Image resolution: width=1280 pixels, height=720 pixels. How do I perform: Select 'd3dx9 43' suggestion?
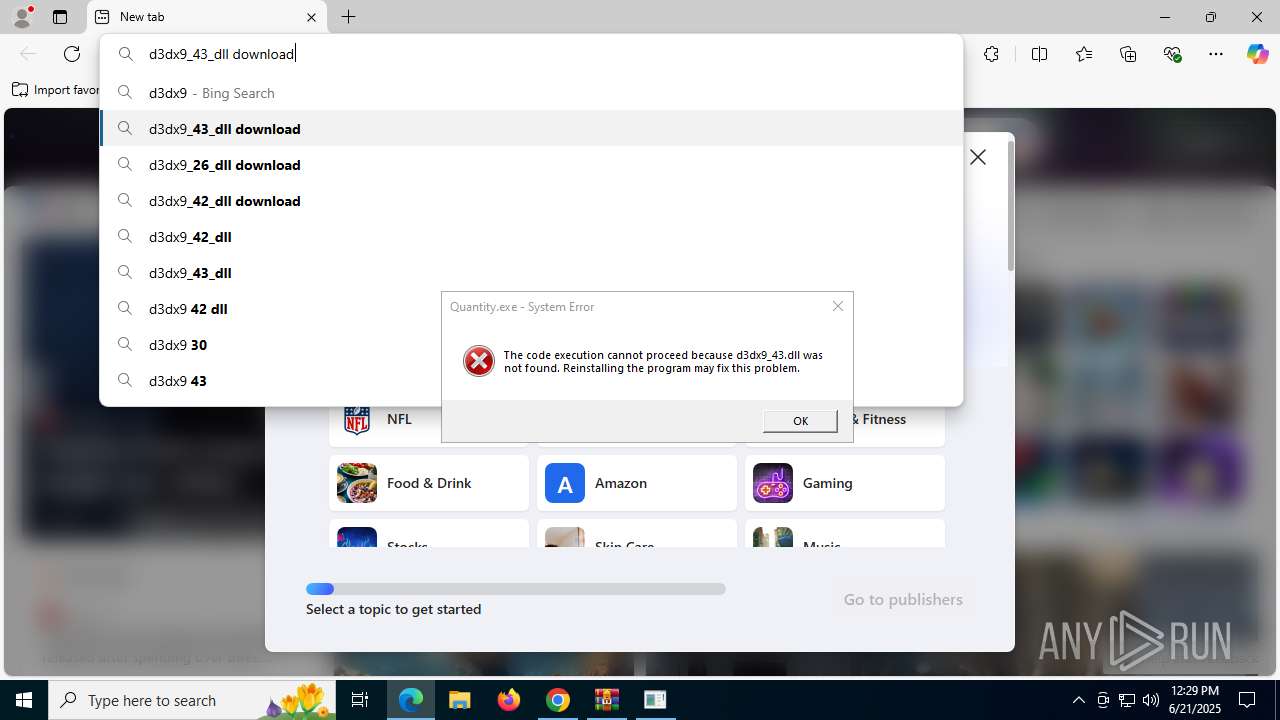pyautogui.click(x=271, y=381)
